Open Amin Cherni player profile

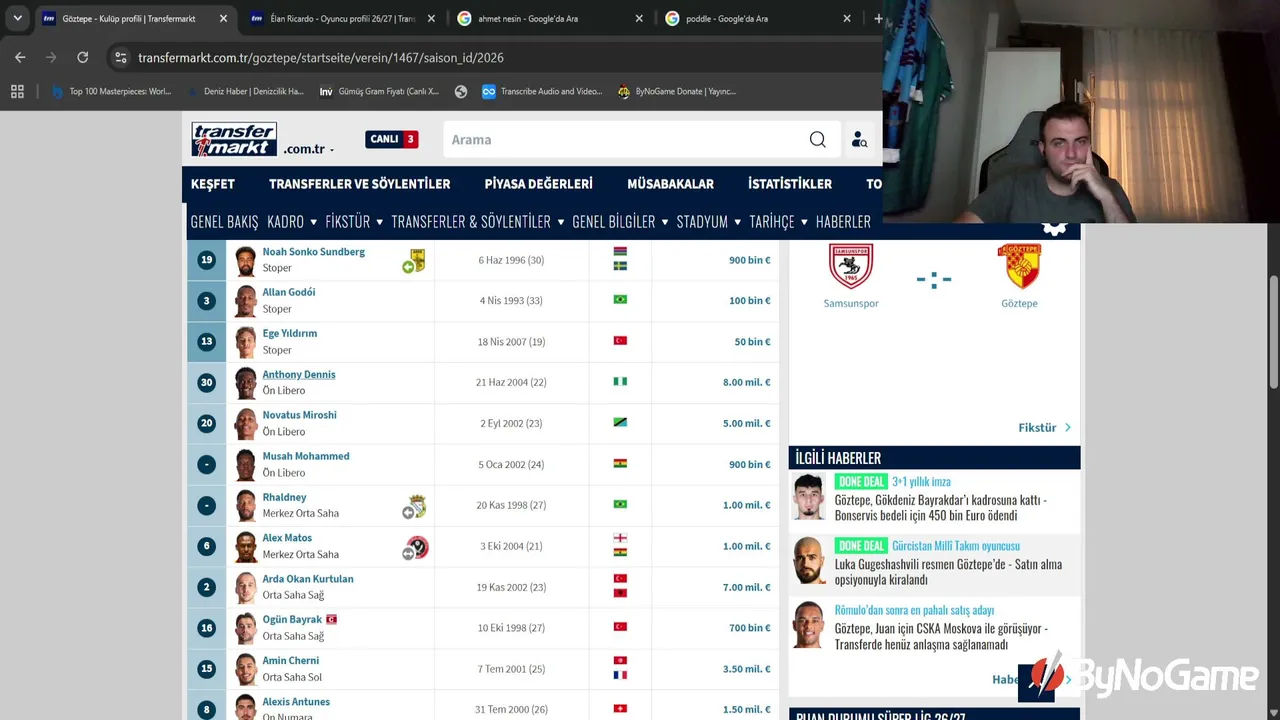click(x=291, y=661)
